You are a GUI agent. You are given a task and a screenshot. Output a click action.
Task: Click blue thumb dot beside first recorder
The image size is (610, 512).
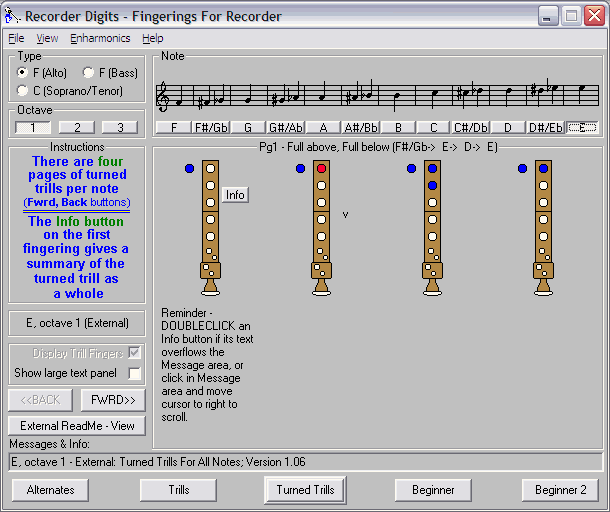tap(189, 169)
